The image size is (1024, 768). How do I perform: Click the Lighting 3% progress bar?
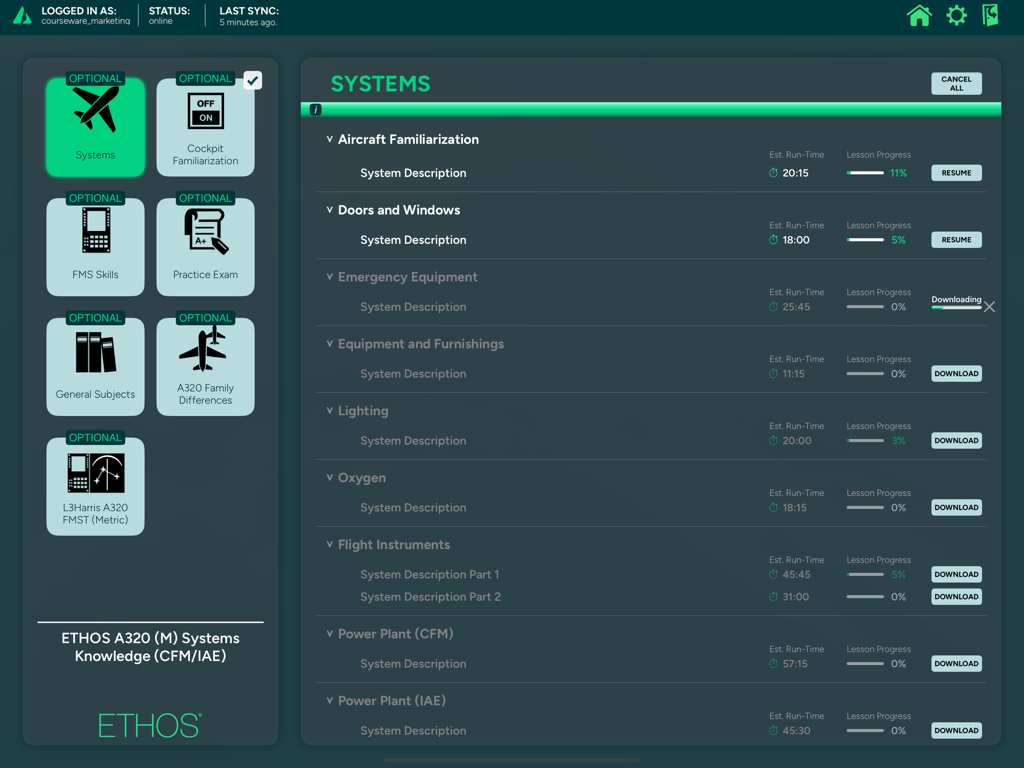(865, 441)
